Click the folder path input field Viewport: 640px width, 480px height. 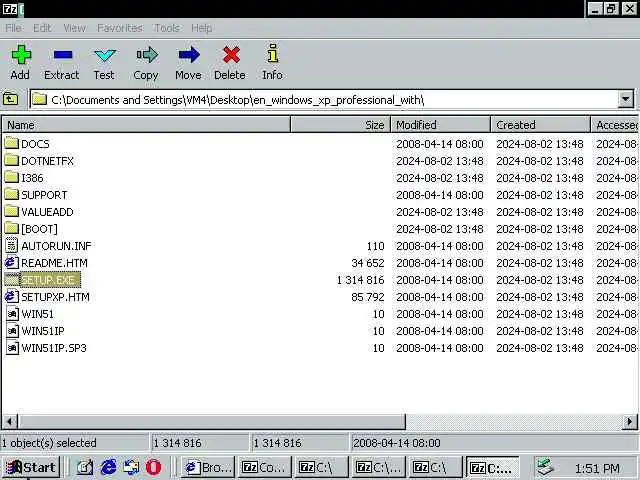[x=324, y=99]
